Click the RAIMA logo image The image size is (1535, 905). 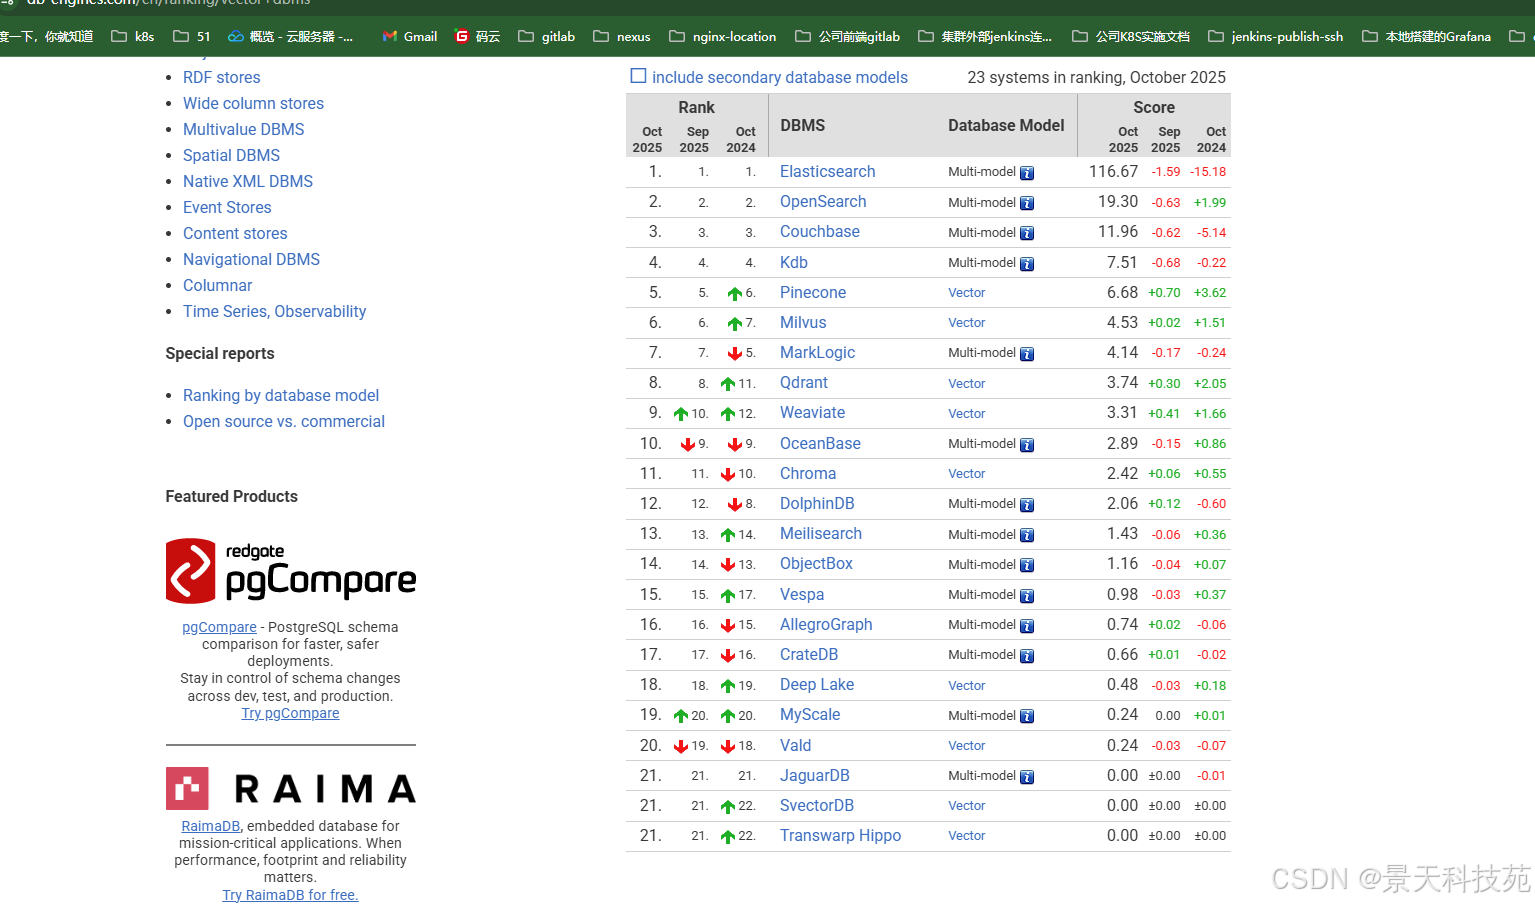click(x=291, y=788)
